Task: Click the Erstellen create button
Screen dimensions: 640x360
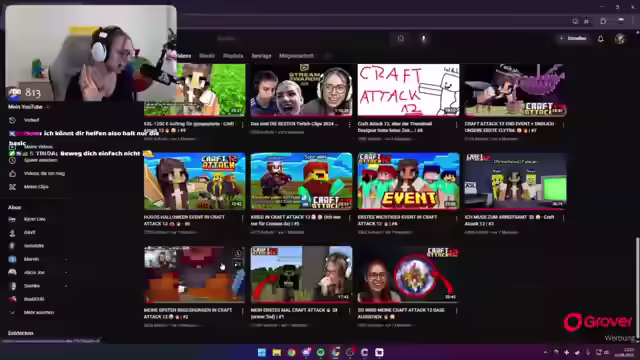Action: click(x=573, y=38)
